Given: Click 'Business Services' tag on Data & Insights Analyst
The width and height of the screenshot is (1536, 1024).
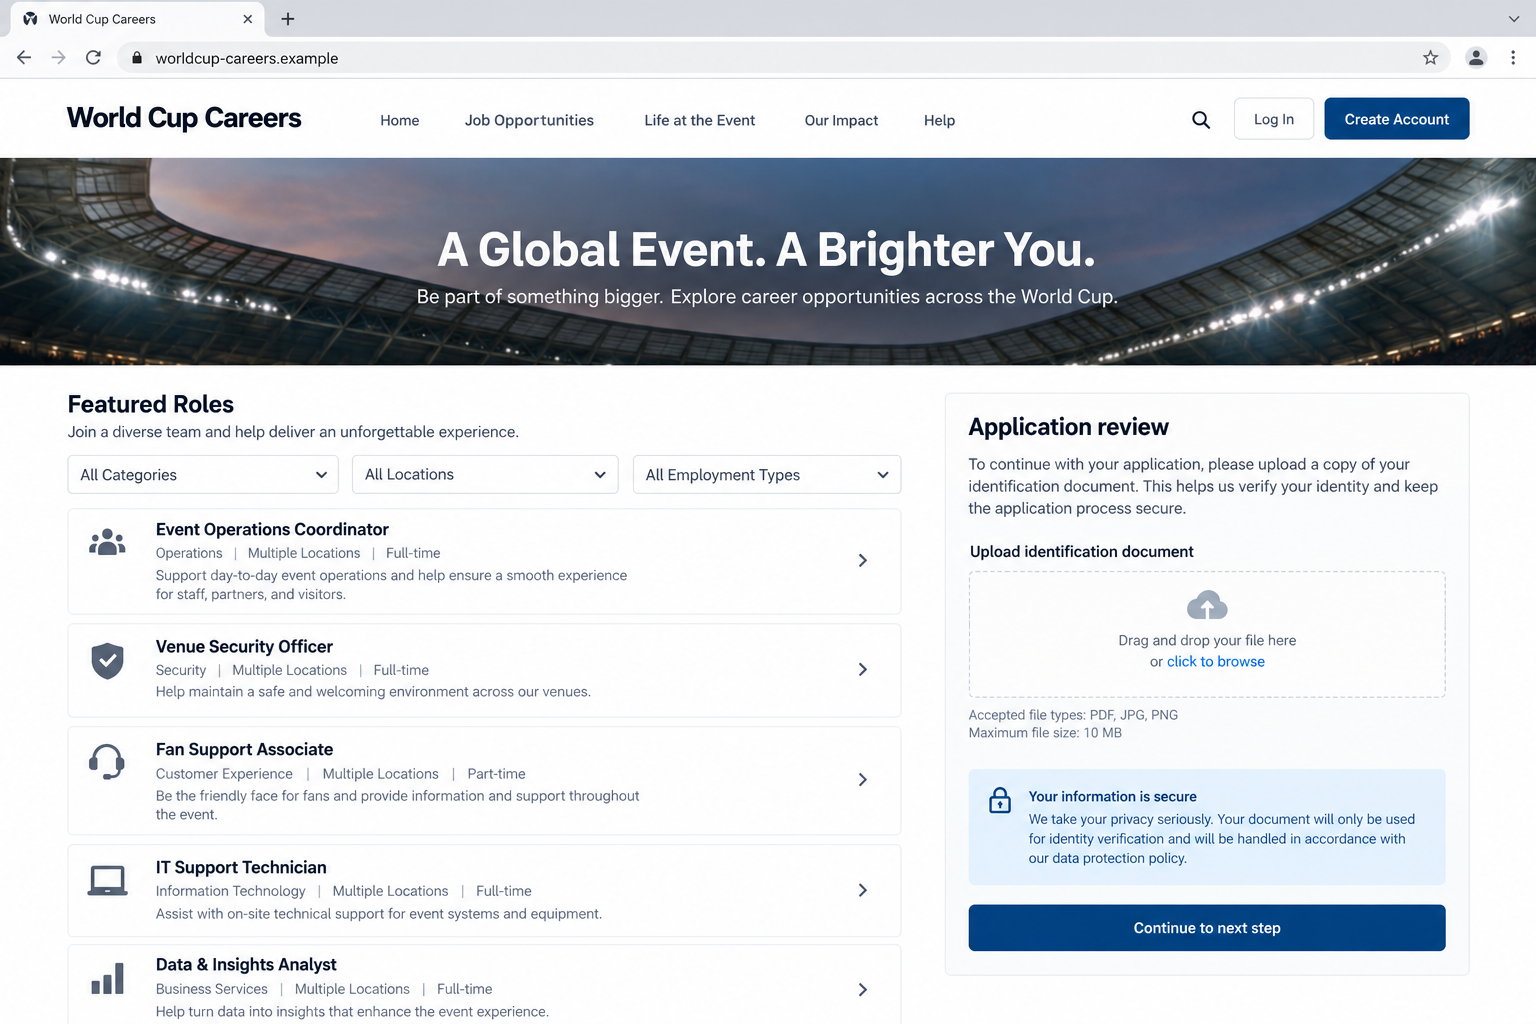Looking at the screenshot, I should [x=212, y=989].
